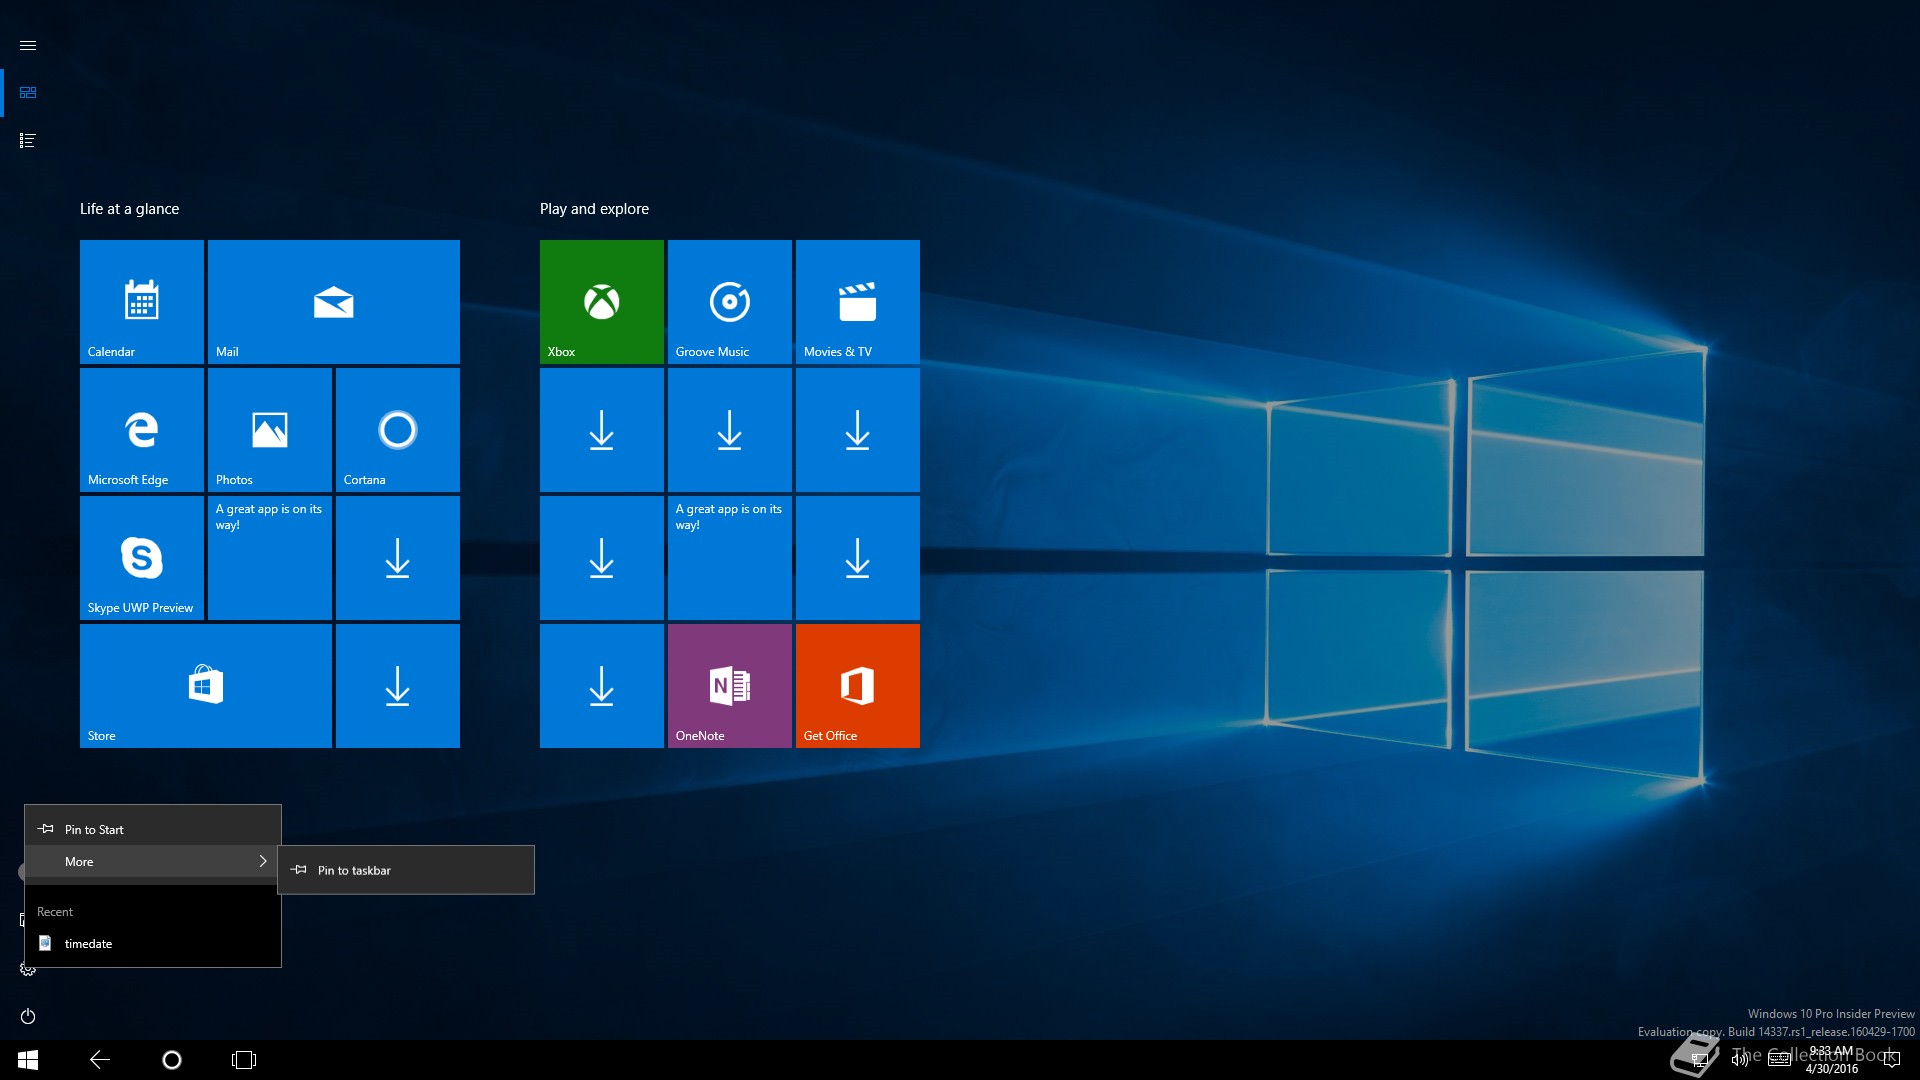1920x1080 pixels.
Task: Open Skype UWP Preview tile
Action: [142, 558]
